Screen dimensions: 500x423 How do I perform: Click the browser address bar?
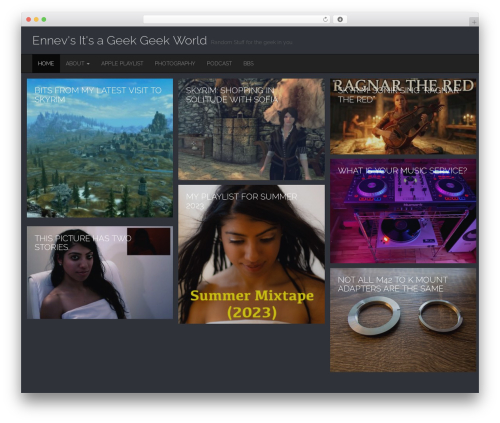point(237,19)
